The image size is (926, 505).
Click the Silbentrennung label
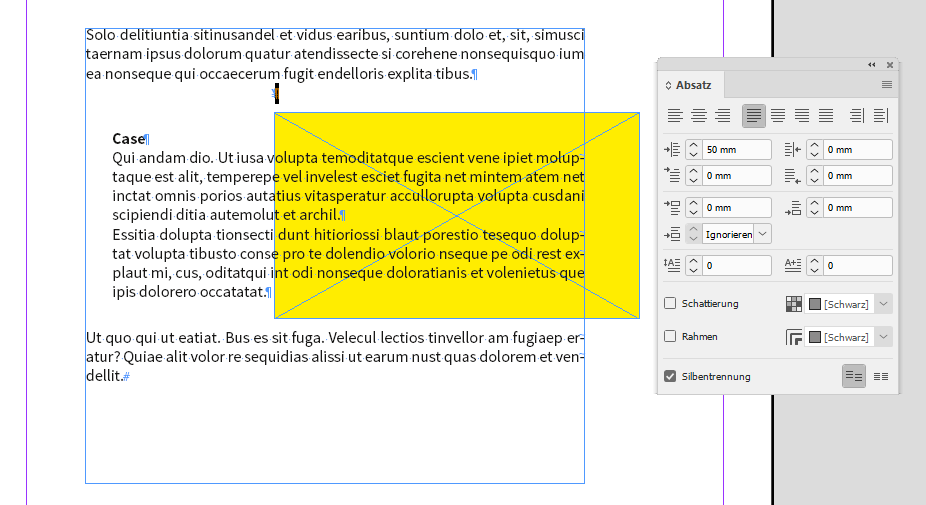[716, 376]
